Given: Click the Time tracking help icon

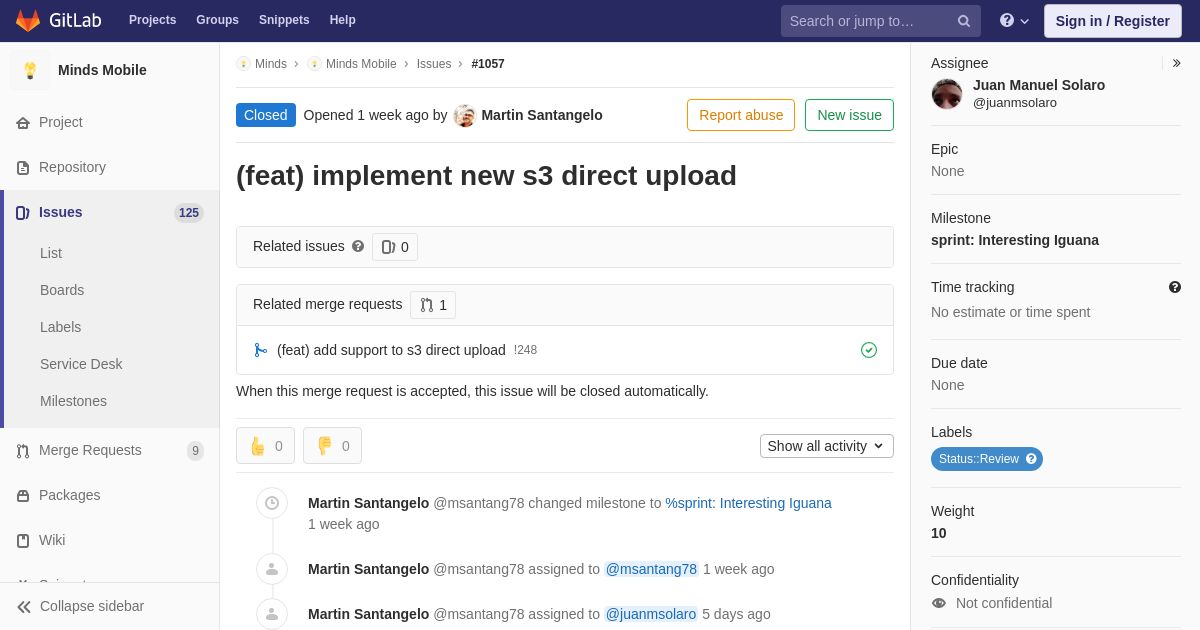Looking at the screenshot, I should [1175, 287].
